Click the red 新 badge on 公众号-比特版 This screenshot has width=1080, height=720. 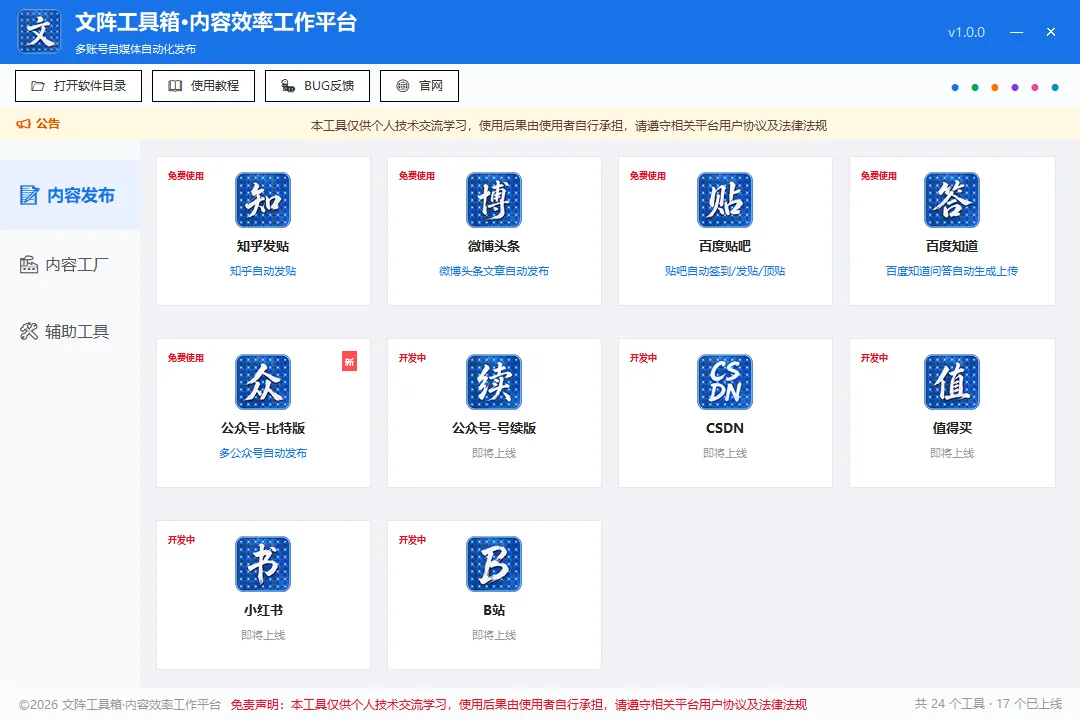click(349, 361)
